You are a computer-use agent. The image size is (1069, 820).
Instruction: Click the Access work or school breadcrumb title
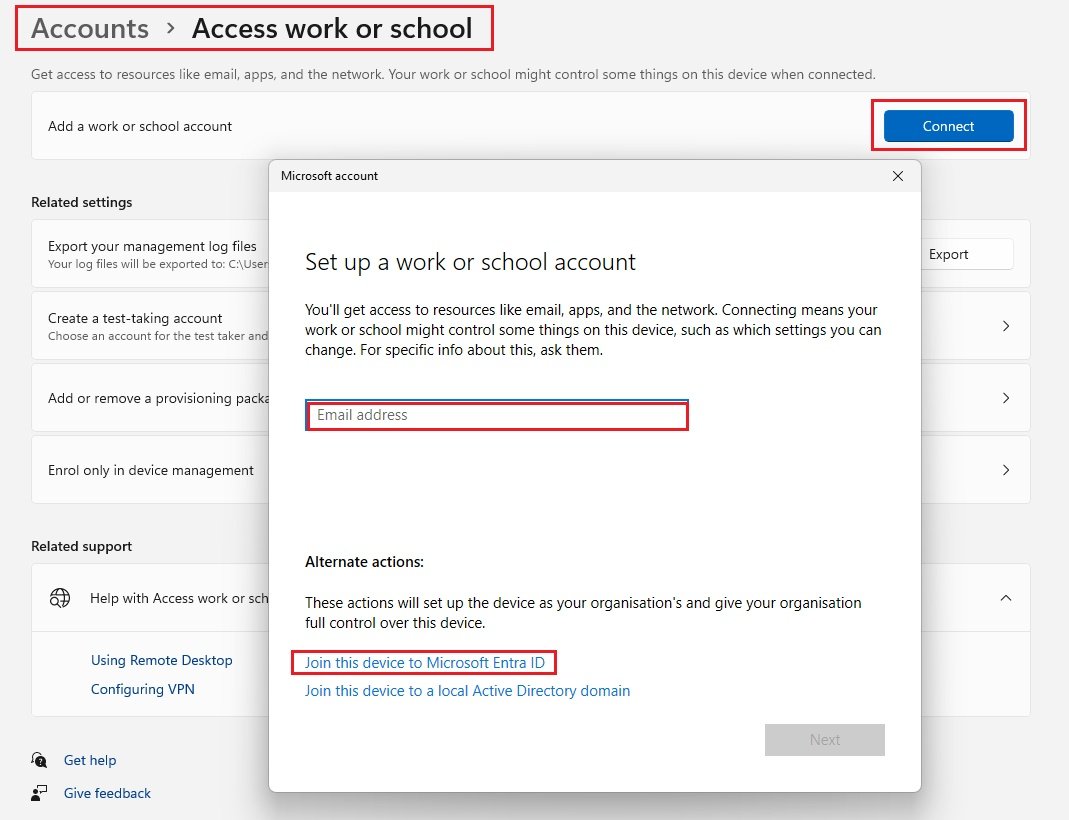coord(332,29)
